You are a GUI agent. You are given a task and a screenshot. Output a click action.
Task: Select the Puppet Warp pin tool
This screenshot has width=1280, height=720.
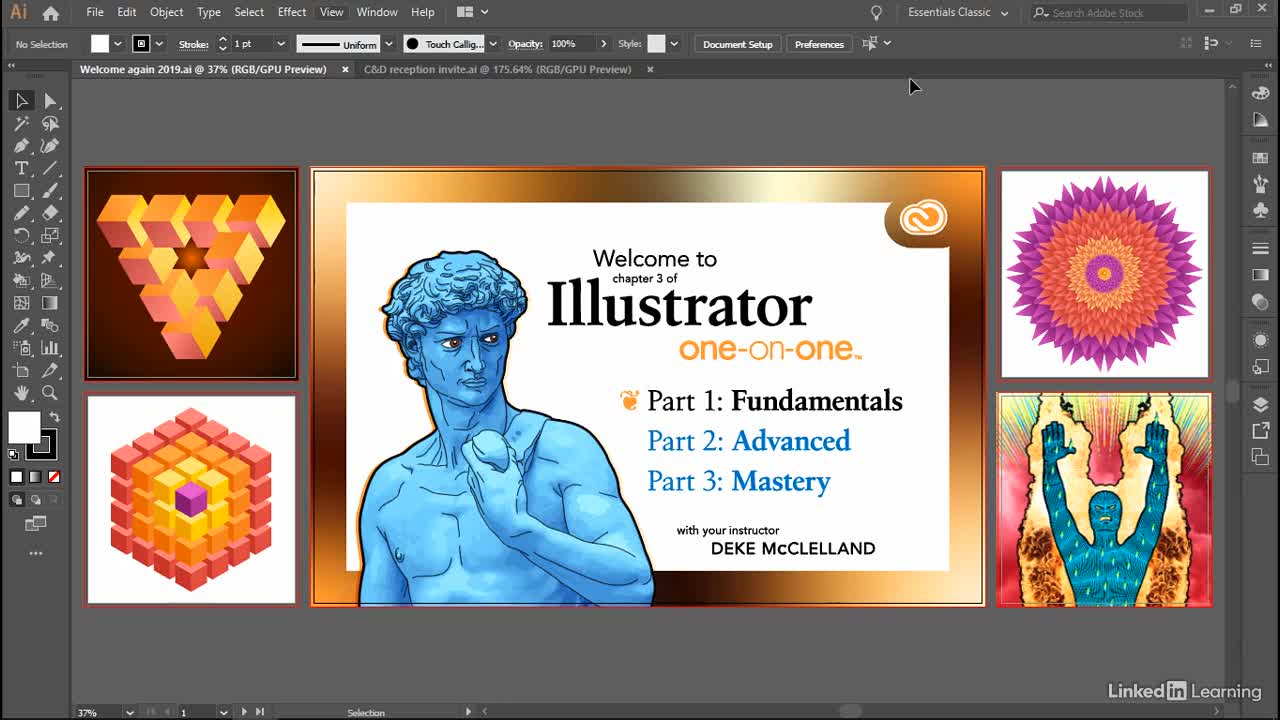[50, 258]
